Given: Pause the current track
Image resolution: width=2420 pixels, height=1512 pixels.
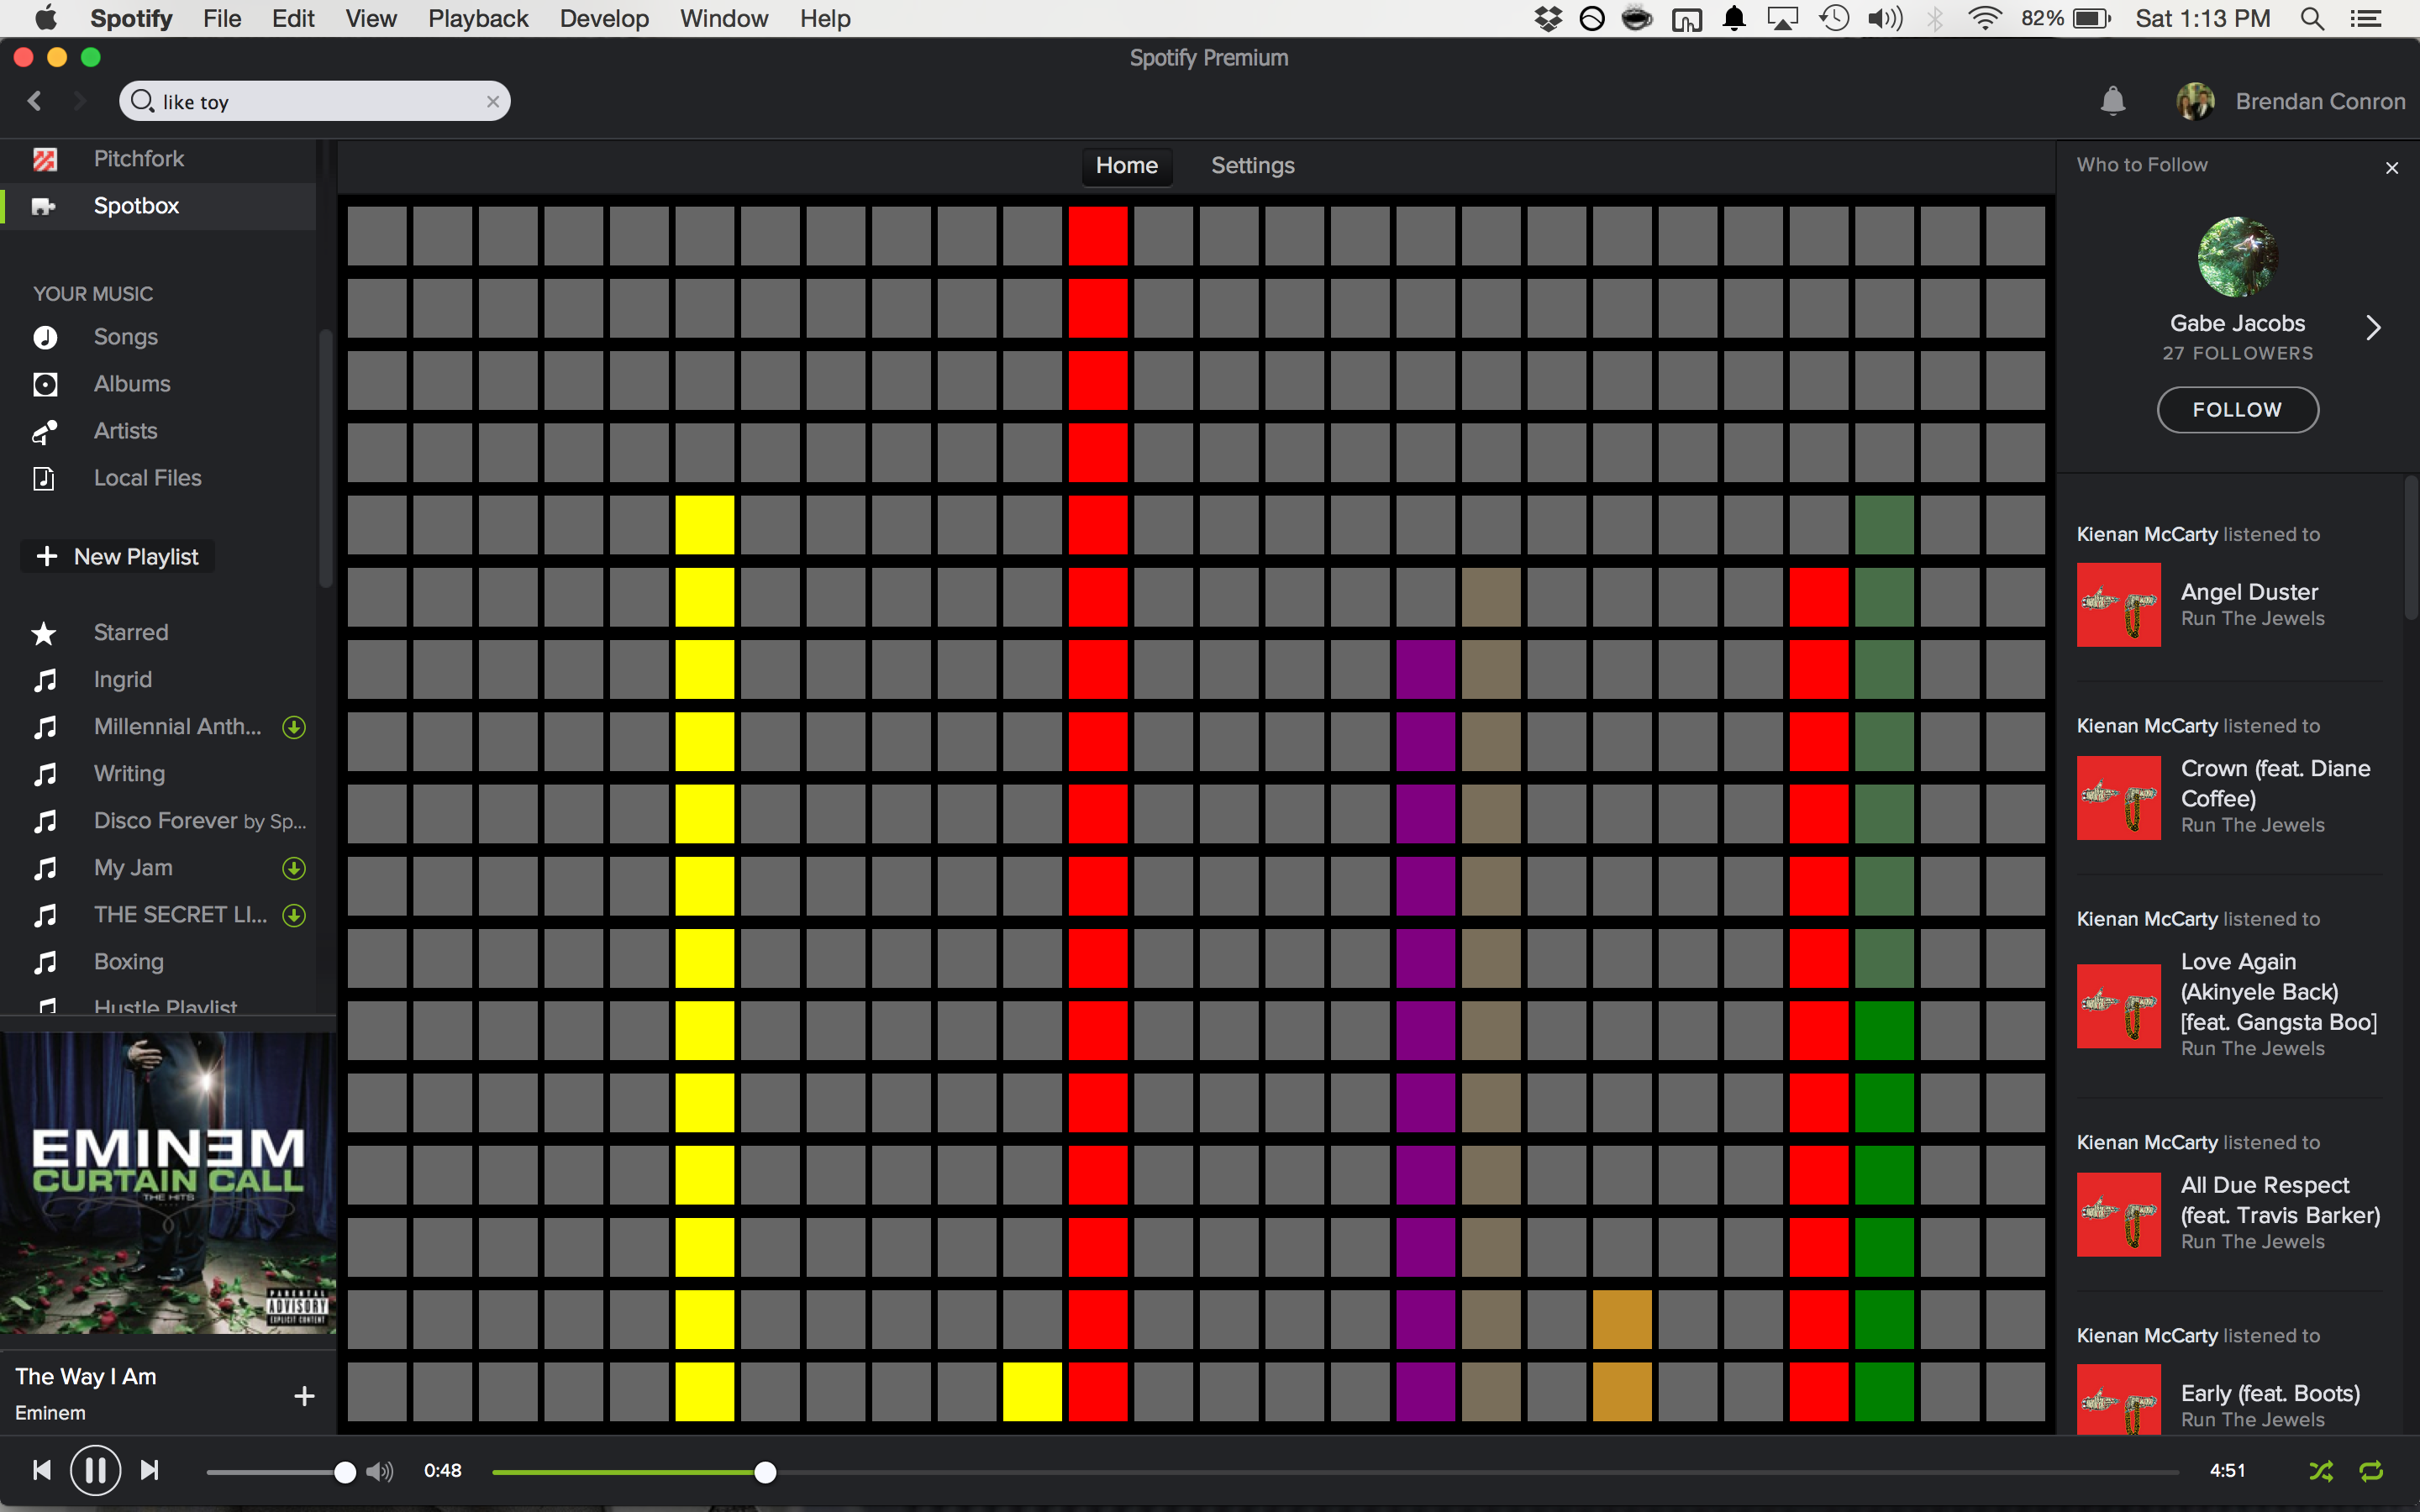Looking at the screenshot, I should pos(95,1470).
